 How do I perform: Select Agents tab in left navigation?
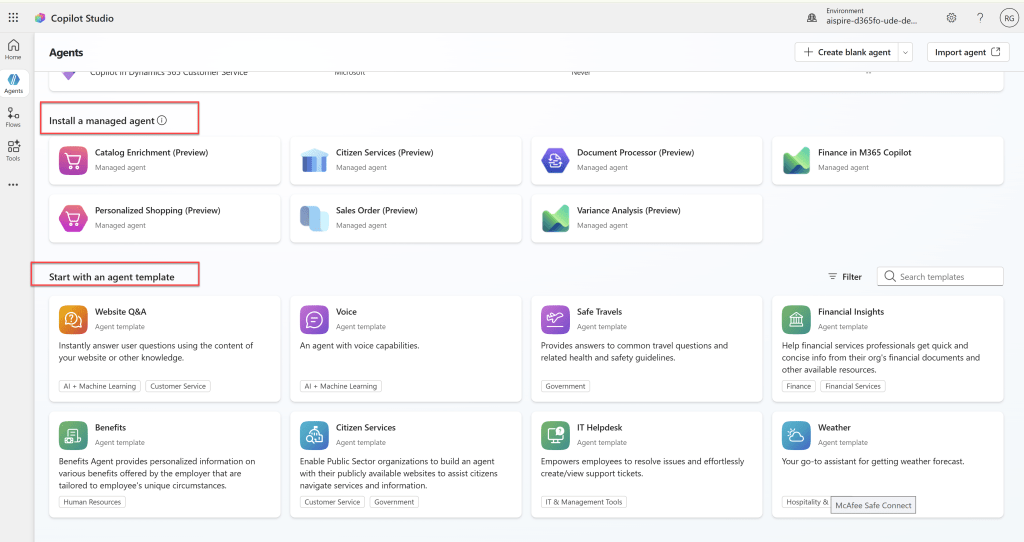pos(13,83)
